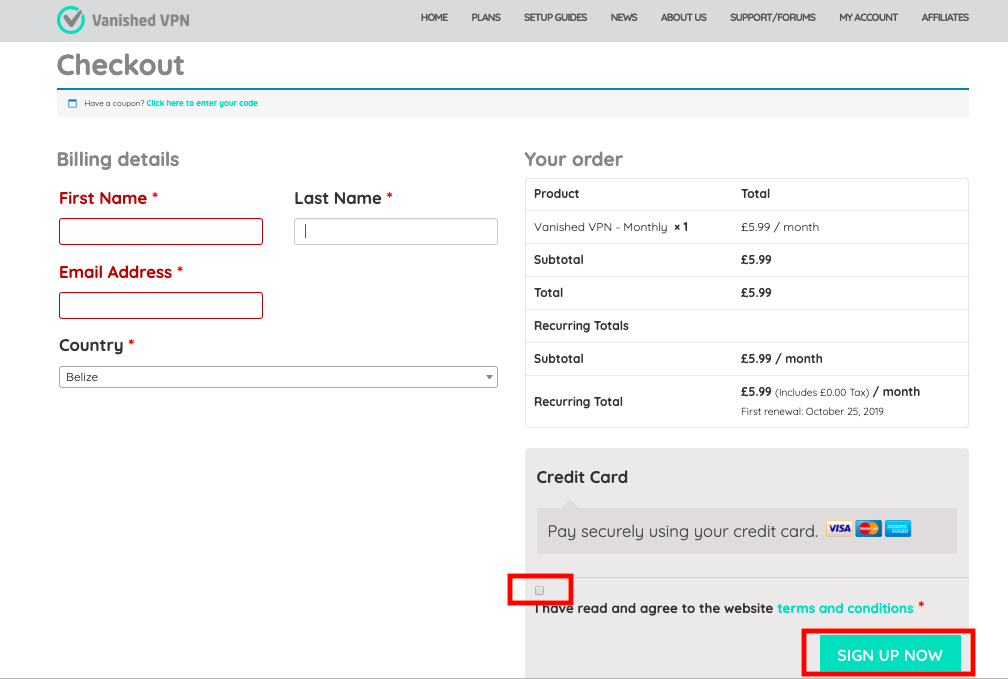Click the 'Billing details' heading

pos(118,159)
